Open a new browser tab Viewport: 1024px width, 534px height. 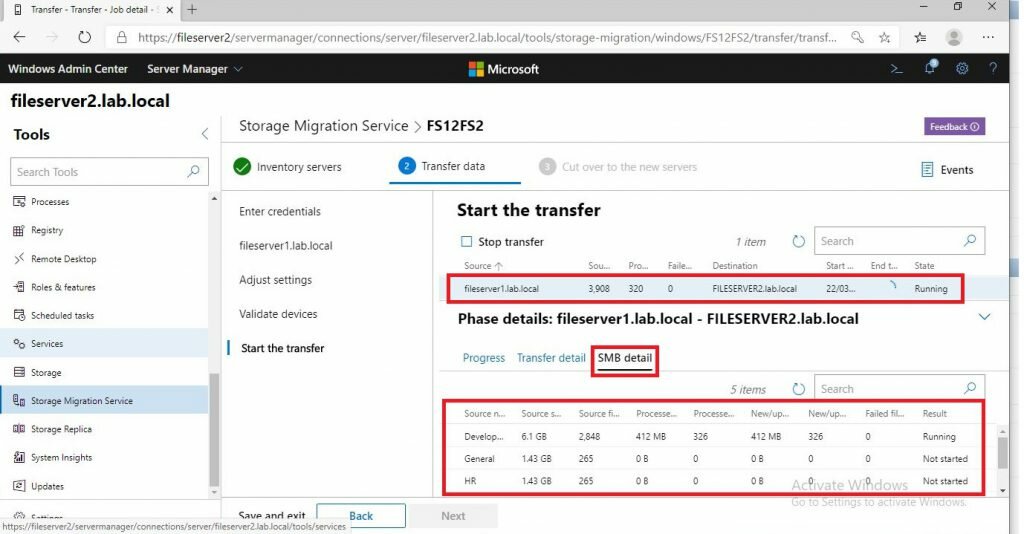pyautogui.click(x=192, y=10)
